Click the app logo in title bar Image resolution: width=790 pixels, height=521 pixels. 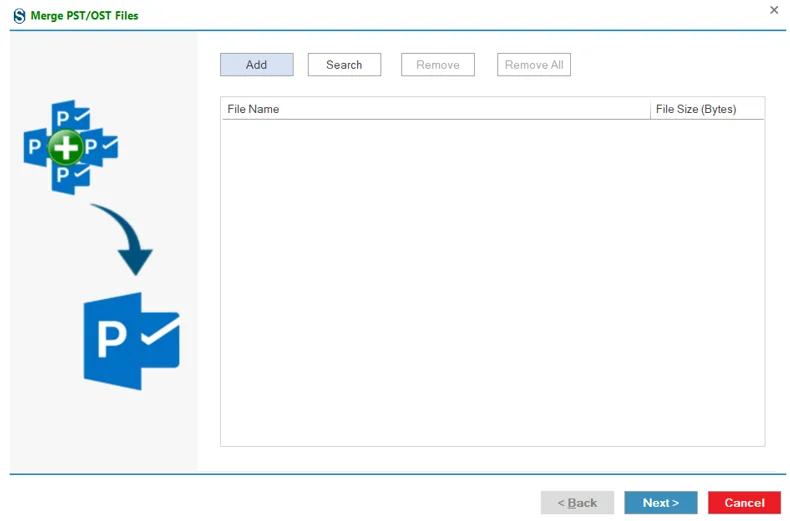(x=19, y=16)
